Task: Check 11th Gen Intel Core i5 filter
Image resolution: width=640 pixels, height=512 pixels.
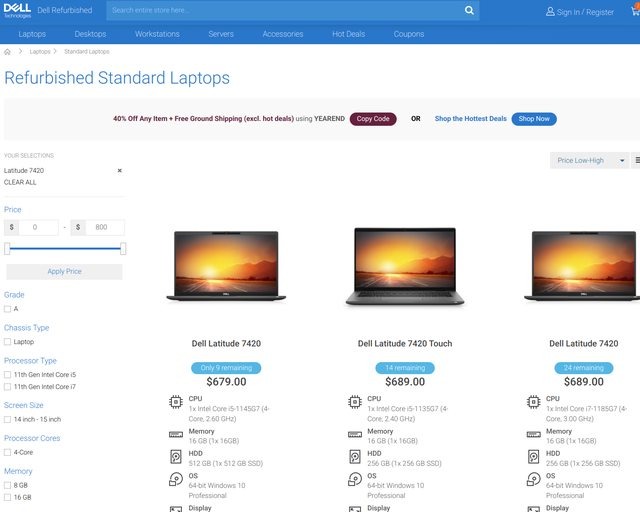Action: pyautogui.click(x=7, y=375)
